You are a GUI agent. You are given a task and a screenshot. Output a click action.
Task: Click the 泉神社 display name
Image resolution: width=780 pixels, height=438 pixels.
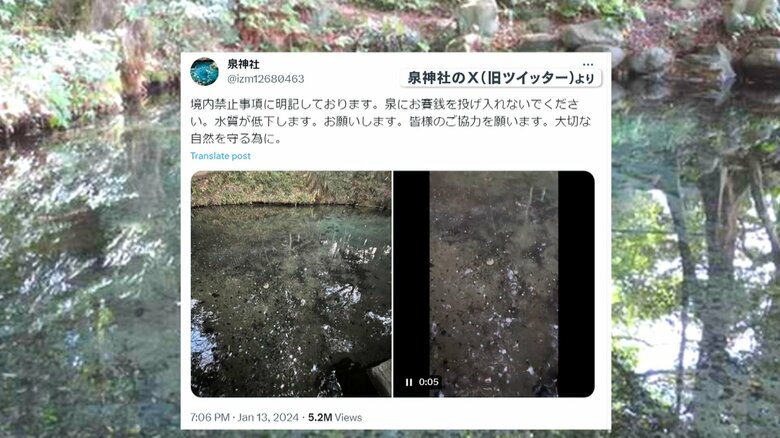243,64
